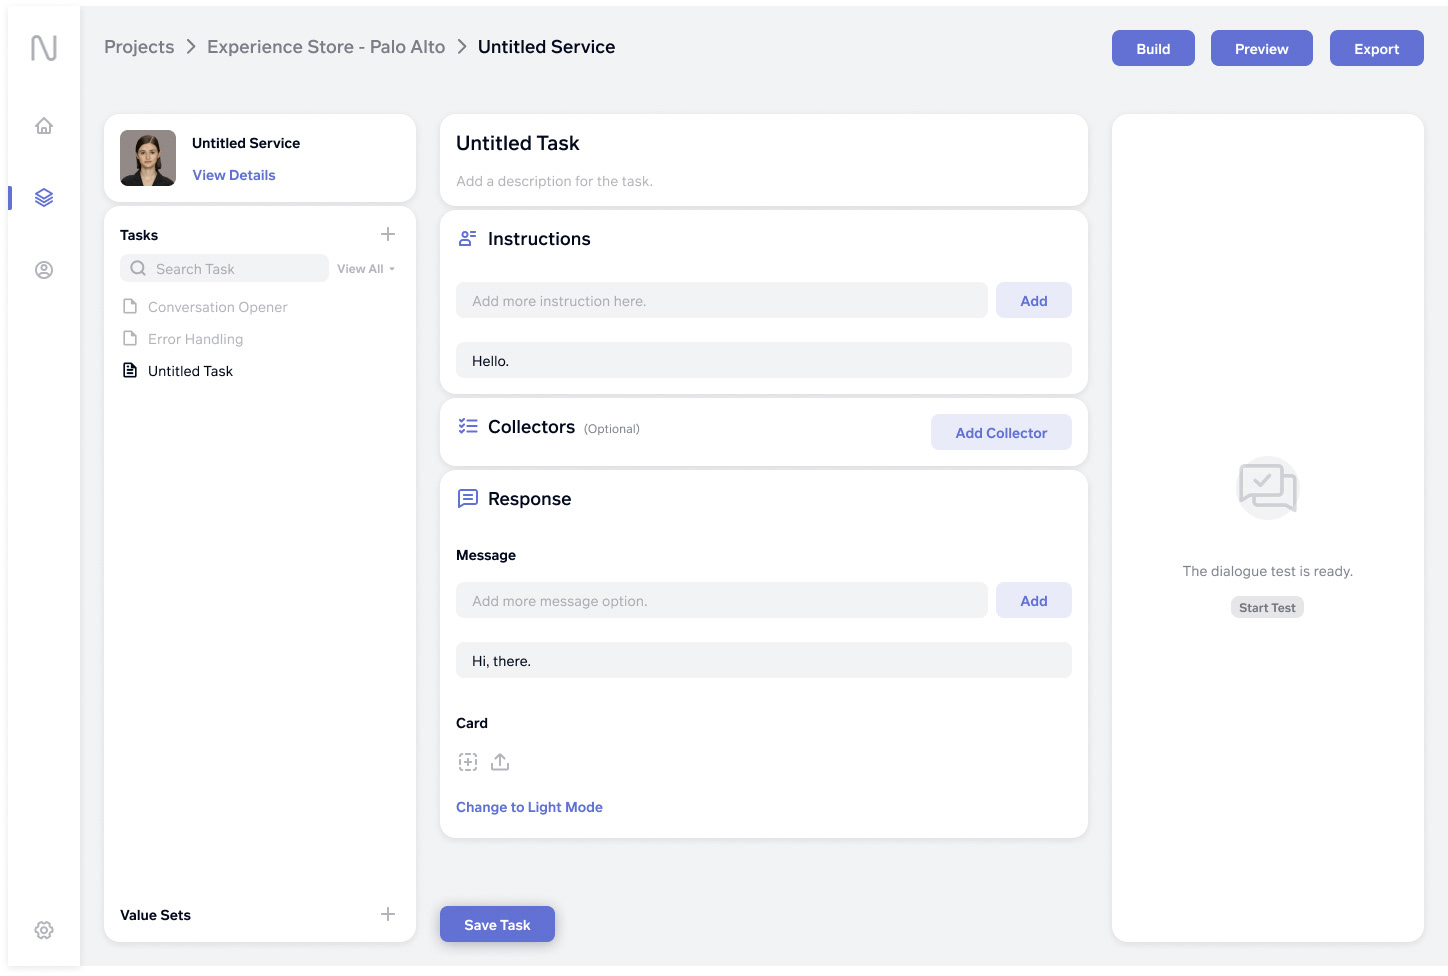Select the layers icon in sidebar
The height and width of the screenshot is (976, 1448).
tap(44, 198)
